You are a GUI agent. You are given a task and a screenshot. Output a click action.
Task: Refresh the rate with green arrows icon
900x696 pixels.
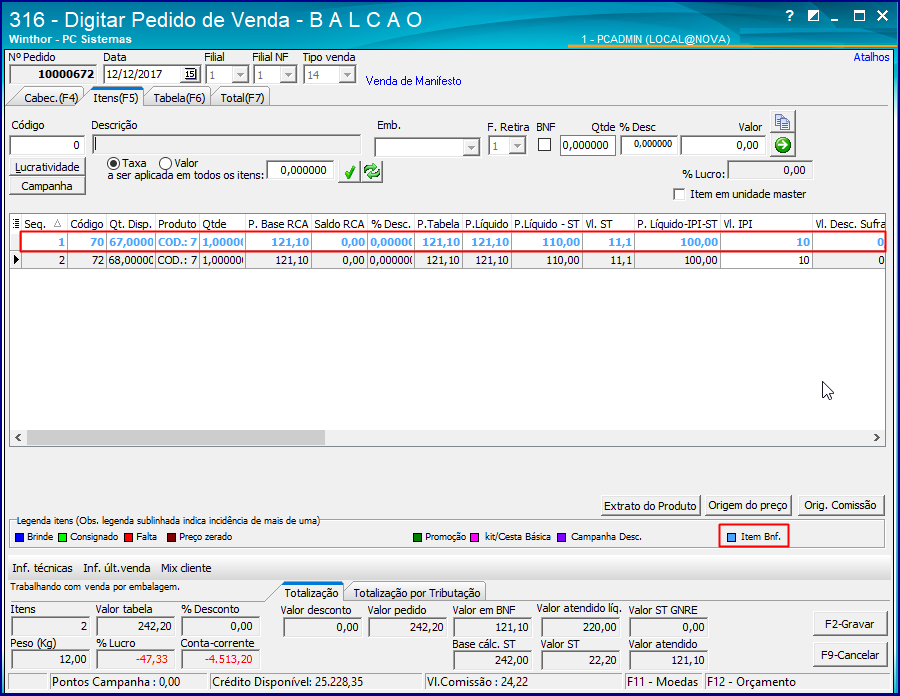[x=372, y=172]
